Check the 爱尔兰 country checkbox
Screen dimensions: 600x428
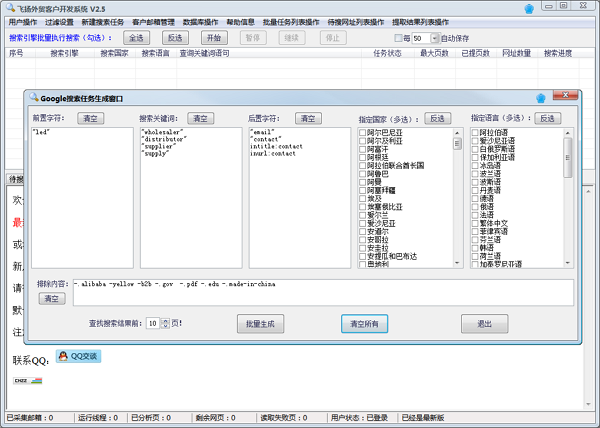362,215
